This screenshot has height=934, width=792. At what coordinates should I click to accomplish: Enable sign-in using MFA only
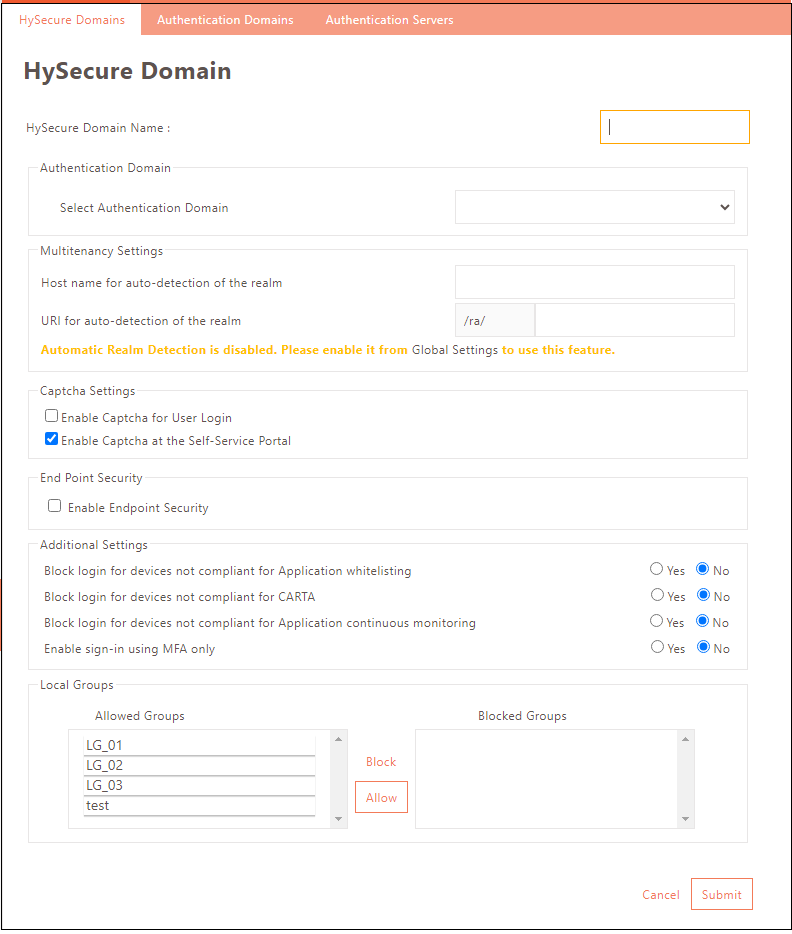tap(656, 647)
